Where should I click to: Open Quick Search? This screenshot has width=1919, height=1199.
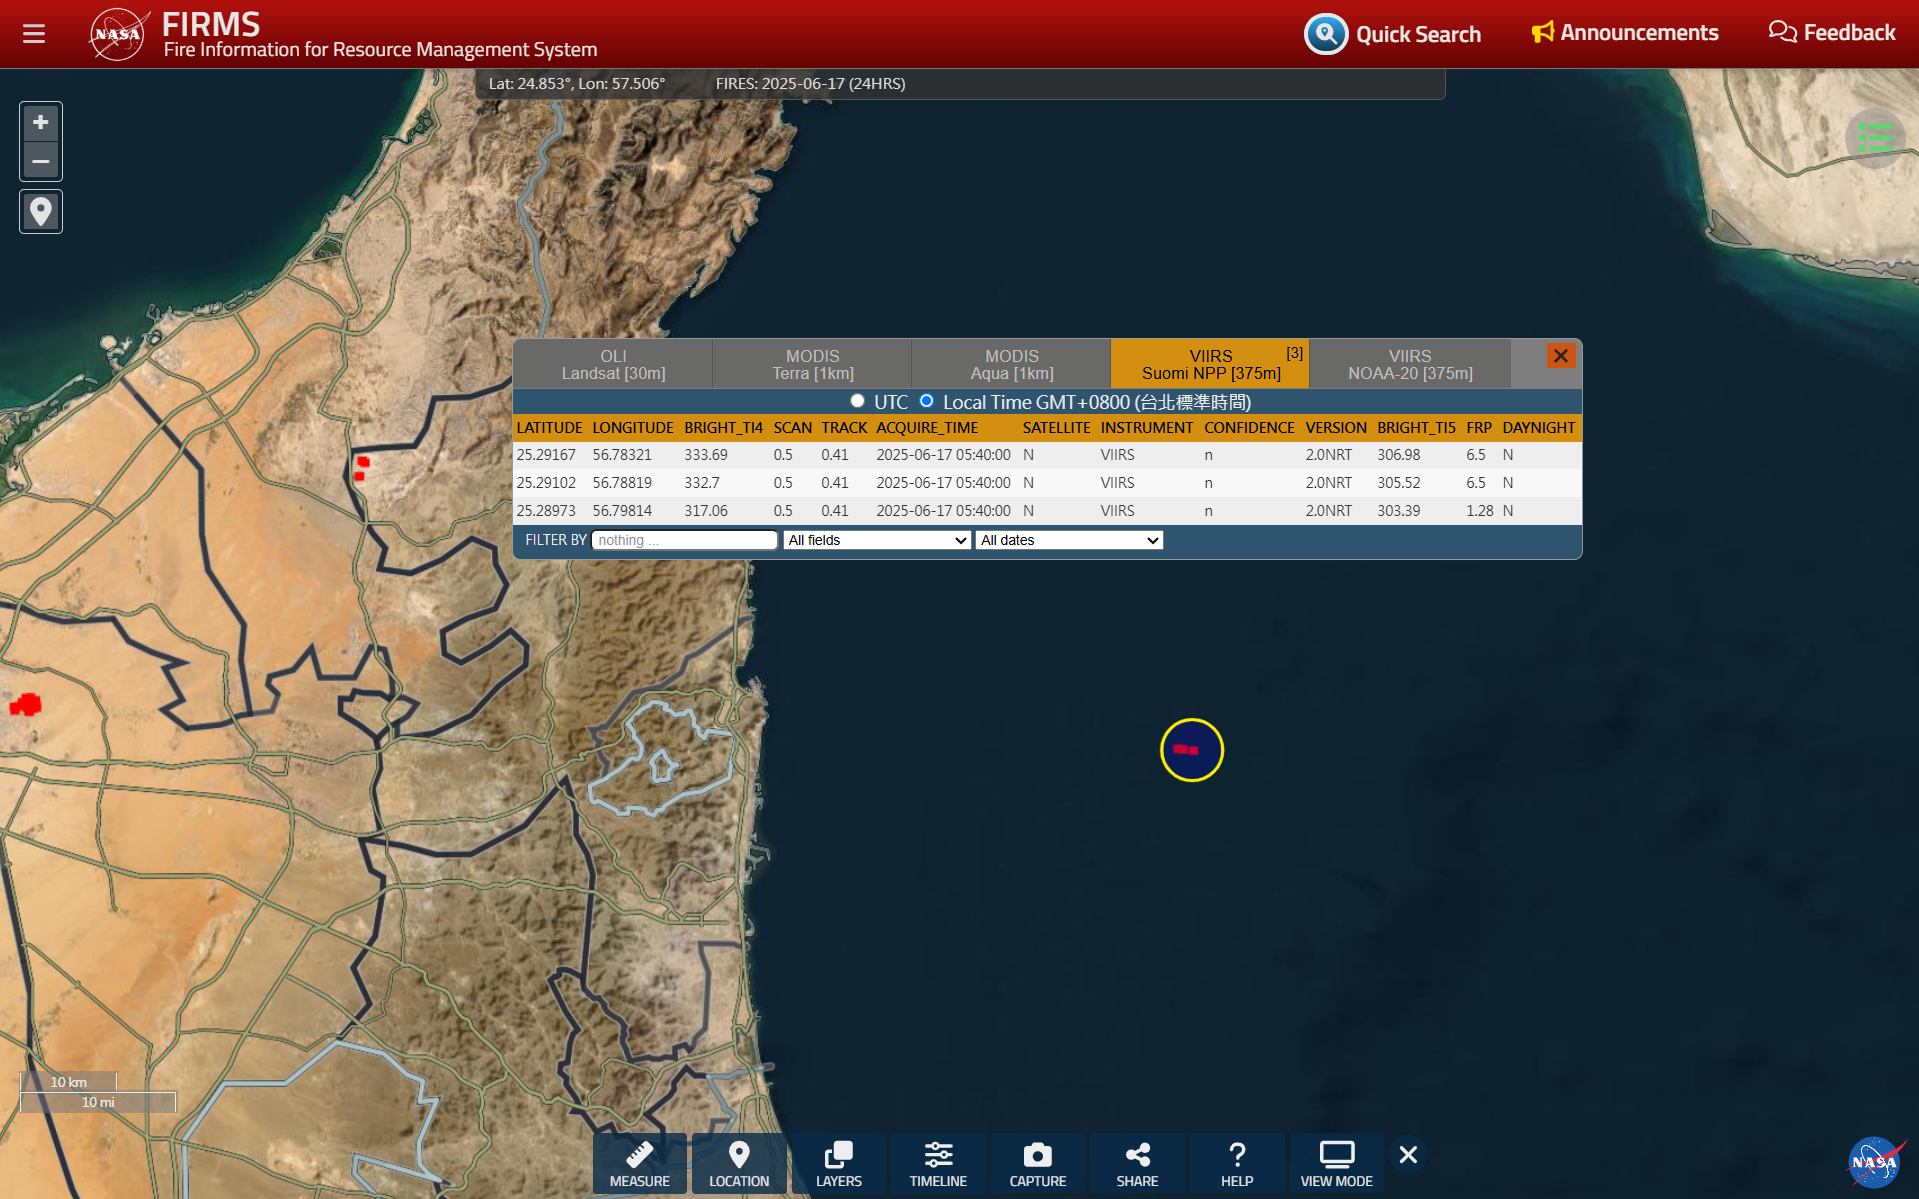[1393, 34]
